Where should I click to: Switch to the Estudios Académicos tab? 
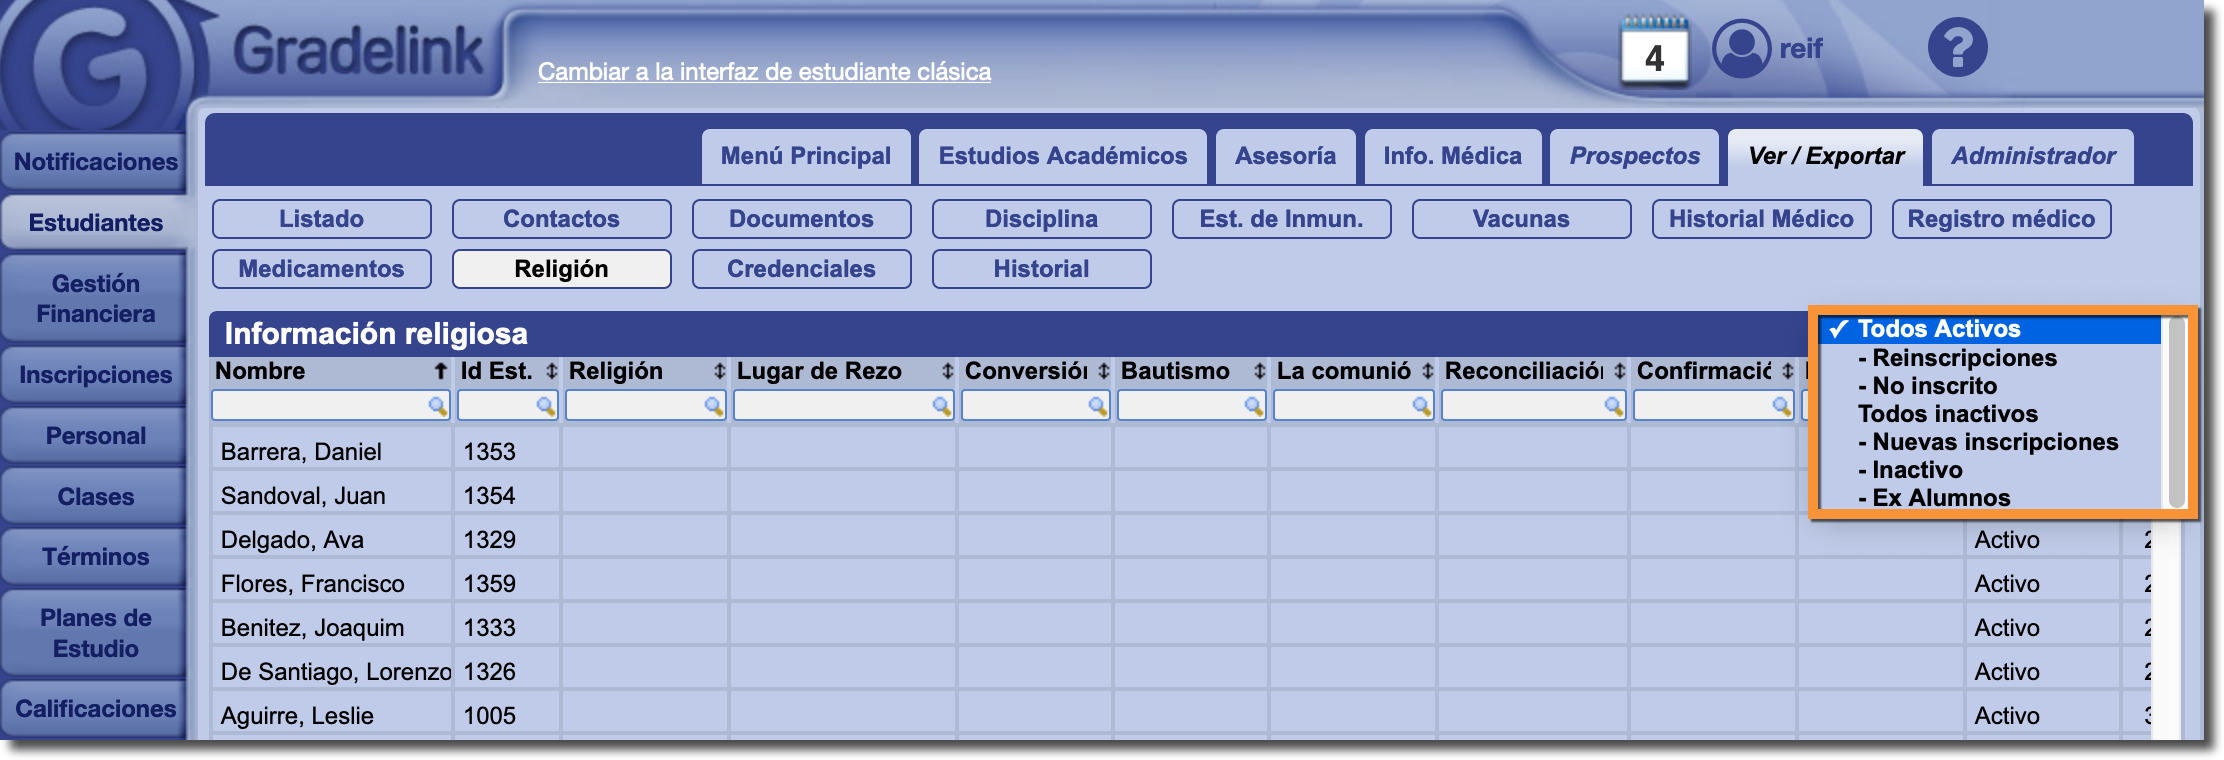click(1062, 156)
